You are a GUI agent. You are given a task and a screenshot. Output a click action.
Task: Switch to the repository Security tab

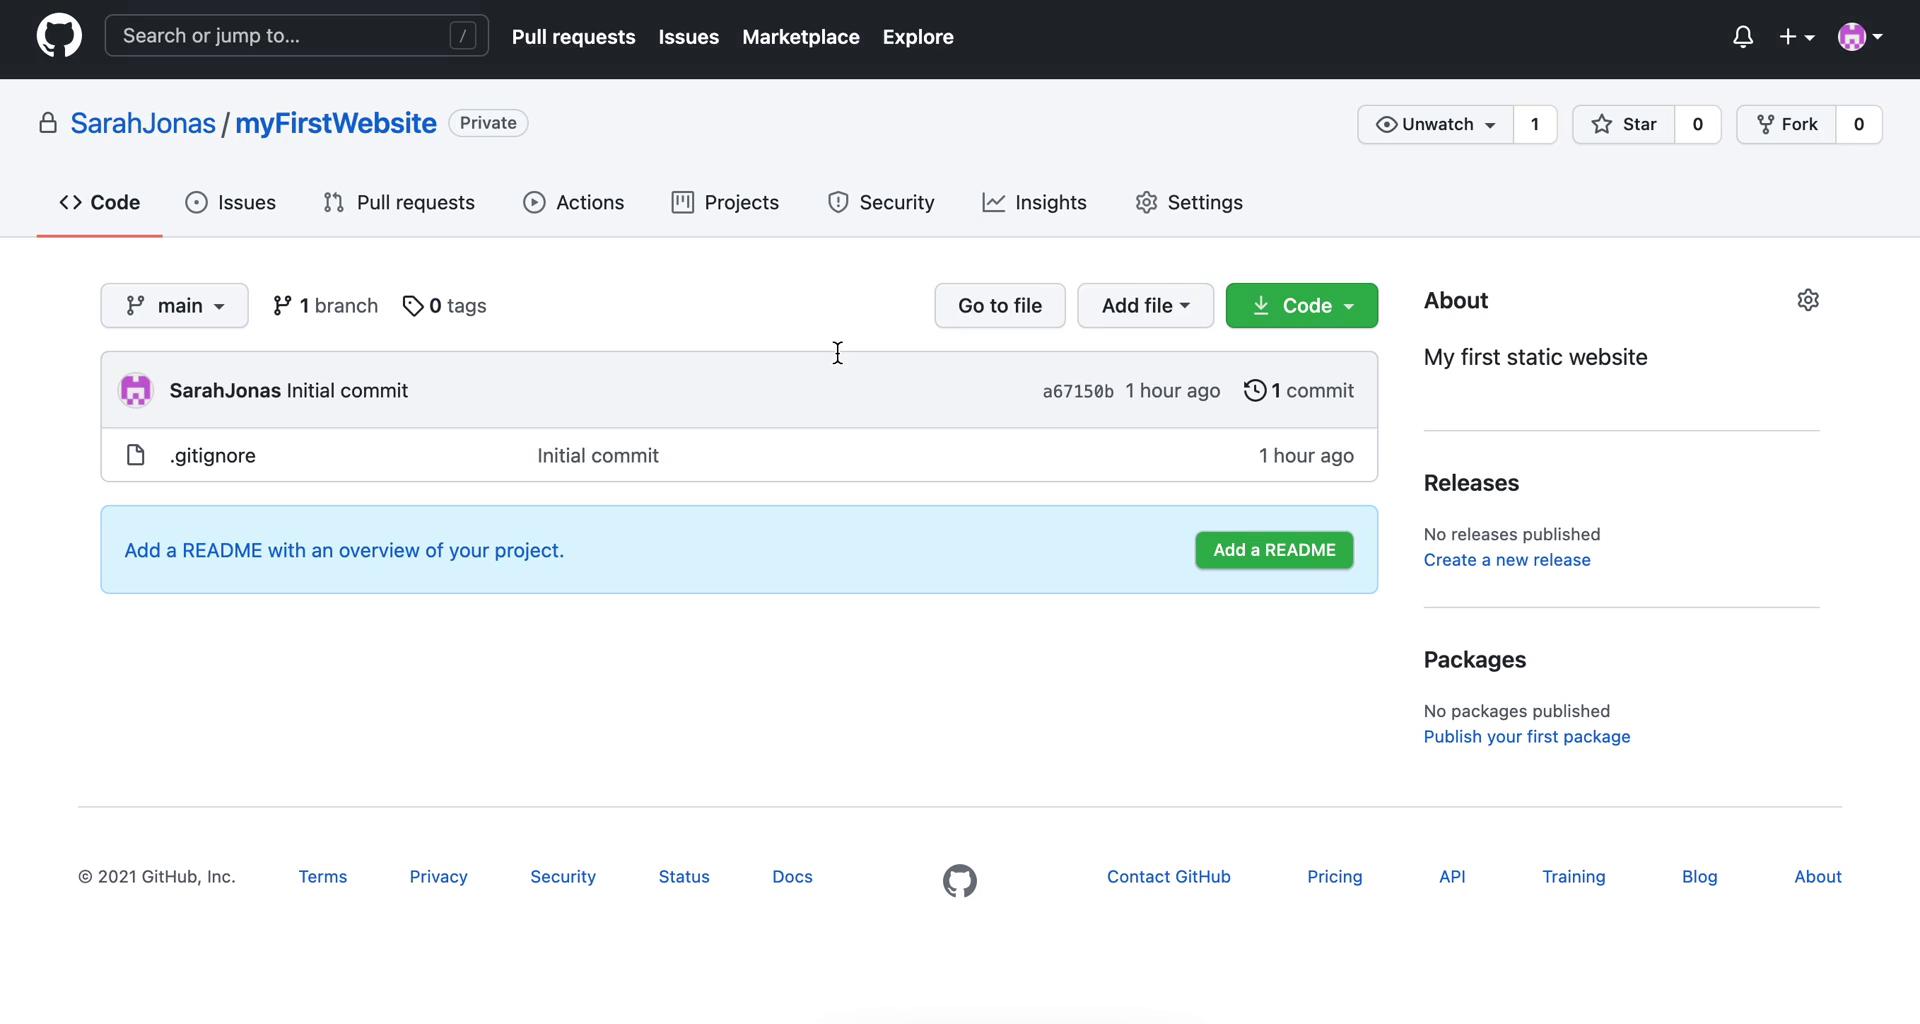(881, 202)
